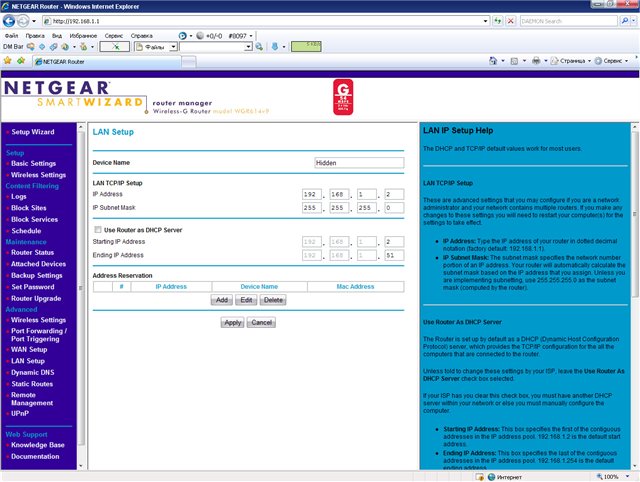Click the Device Name field showing Hidden
This screenshot has height=482, width=640.
point(359,163)
